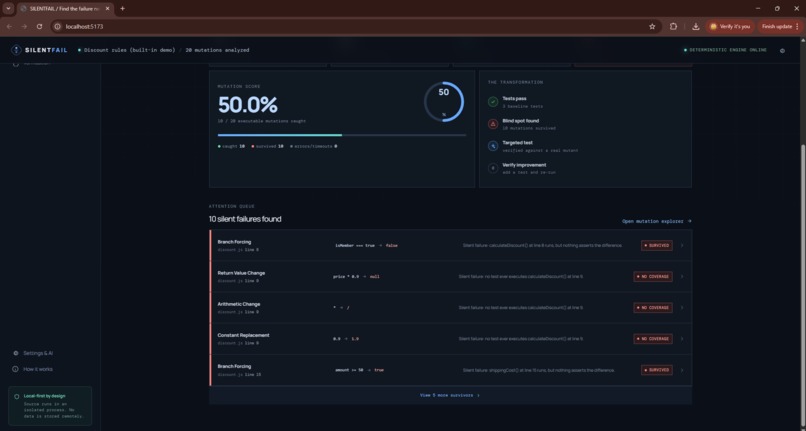Open the theme/settings icon in top-right header
The height and width of the screenshot is (431, 806).
782,50
